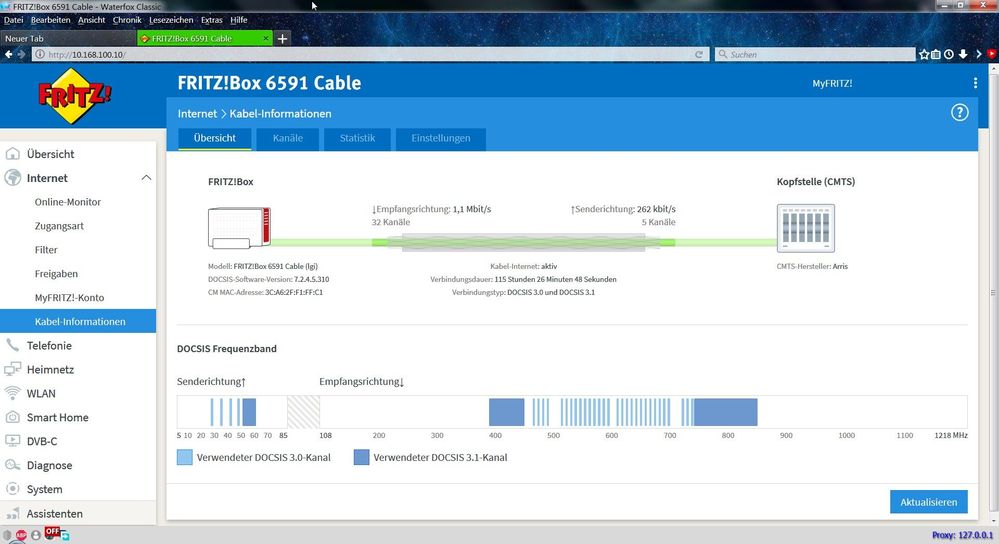Click the grey user icon in status bar
Image resolution: width=999 pixels, height=544 pixels.
36,535
